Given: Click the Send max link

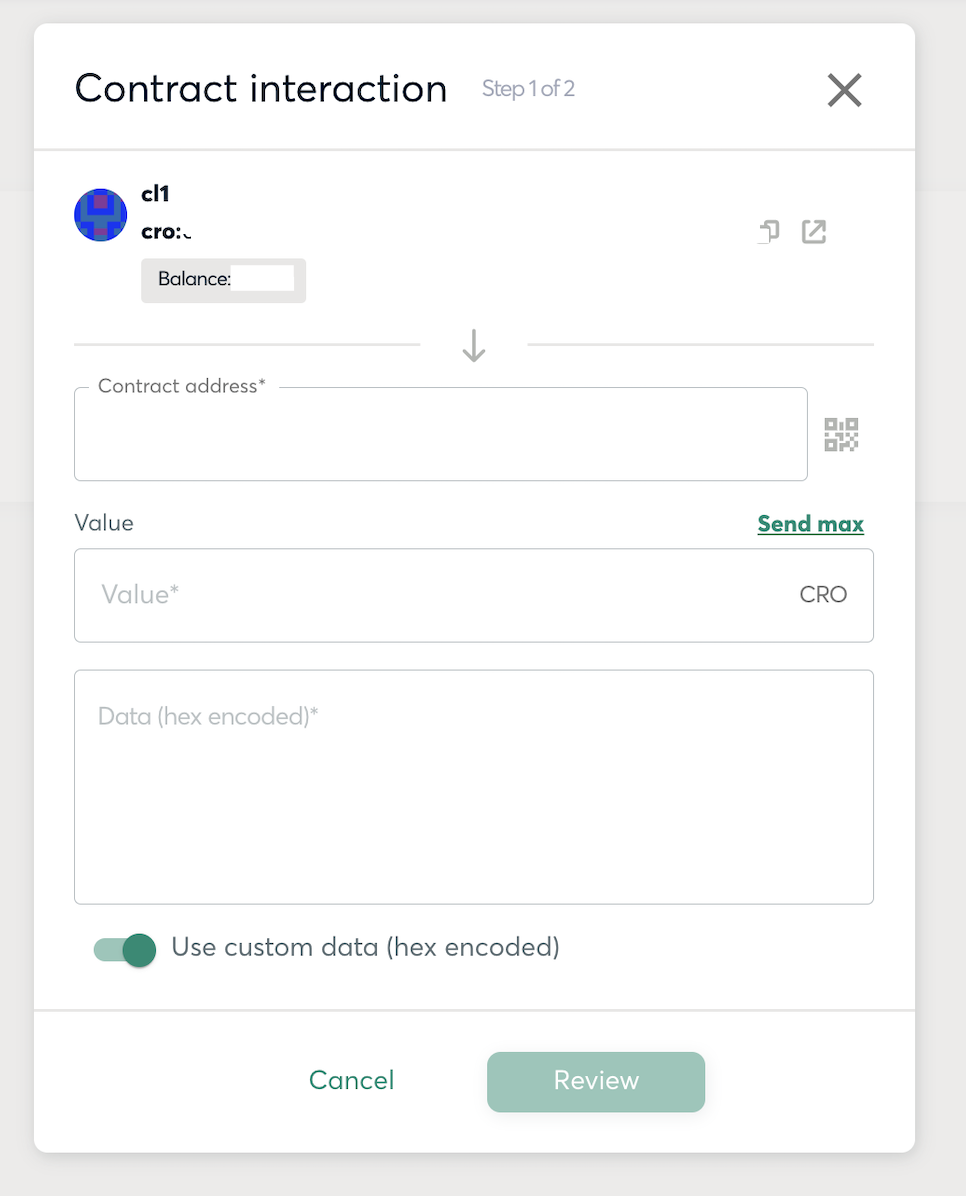Looking at the screenshot, I should coord(810,524).
